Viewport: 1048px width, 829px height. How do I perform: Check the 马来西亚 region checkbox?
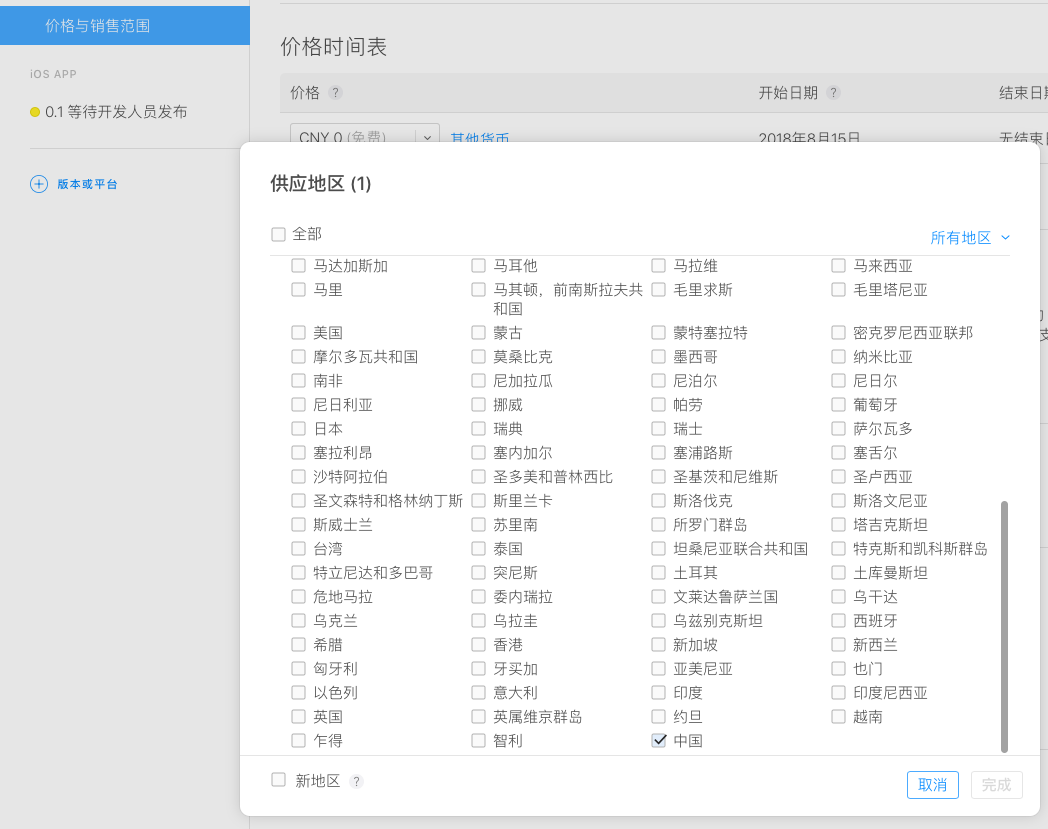(838, 265)
